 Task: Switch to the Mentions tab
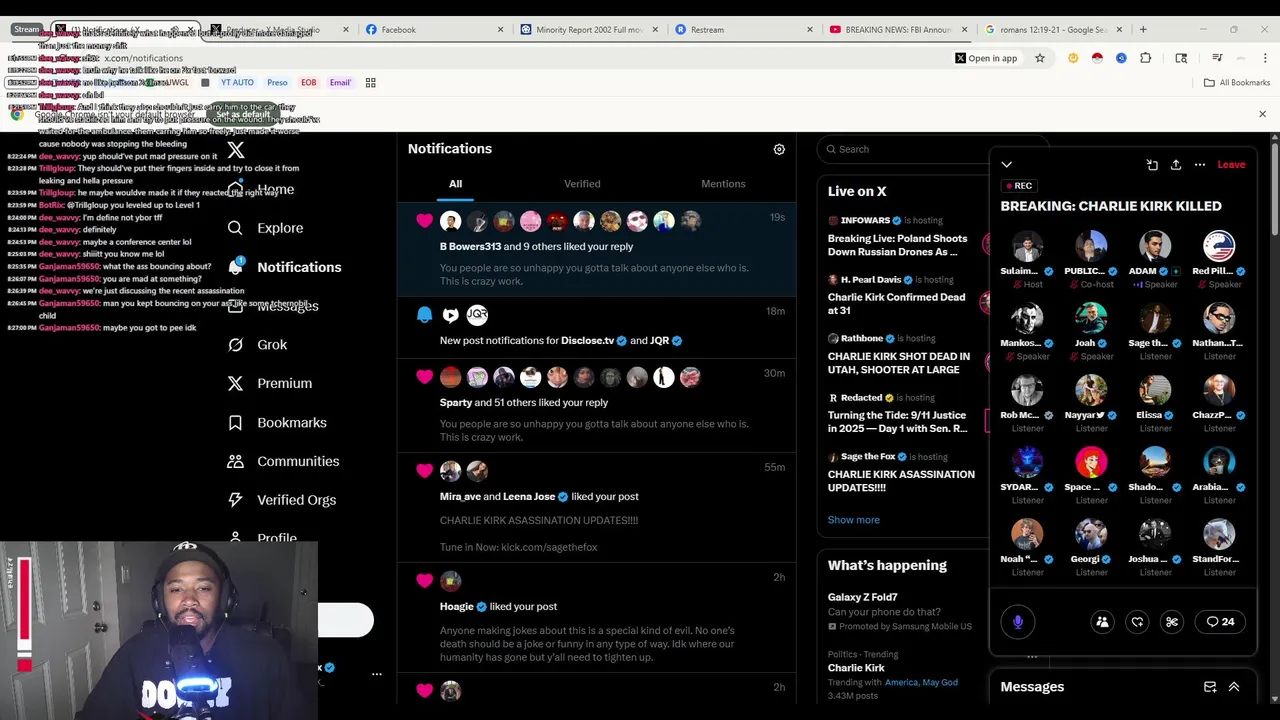click(x=723, y=184)
